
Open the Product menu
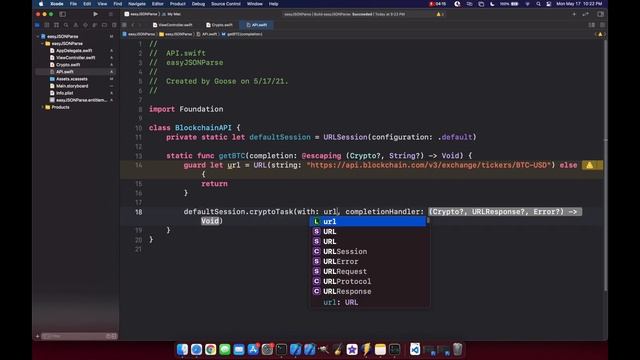pyautogui.click(x=178, y=4)
